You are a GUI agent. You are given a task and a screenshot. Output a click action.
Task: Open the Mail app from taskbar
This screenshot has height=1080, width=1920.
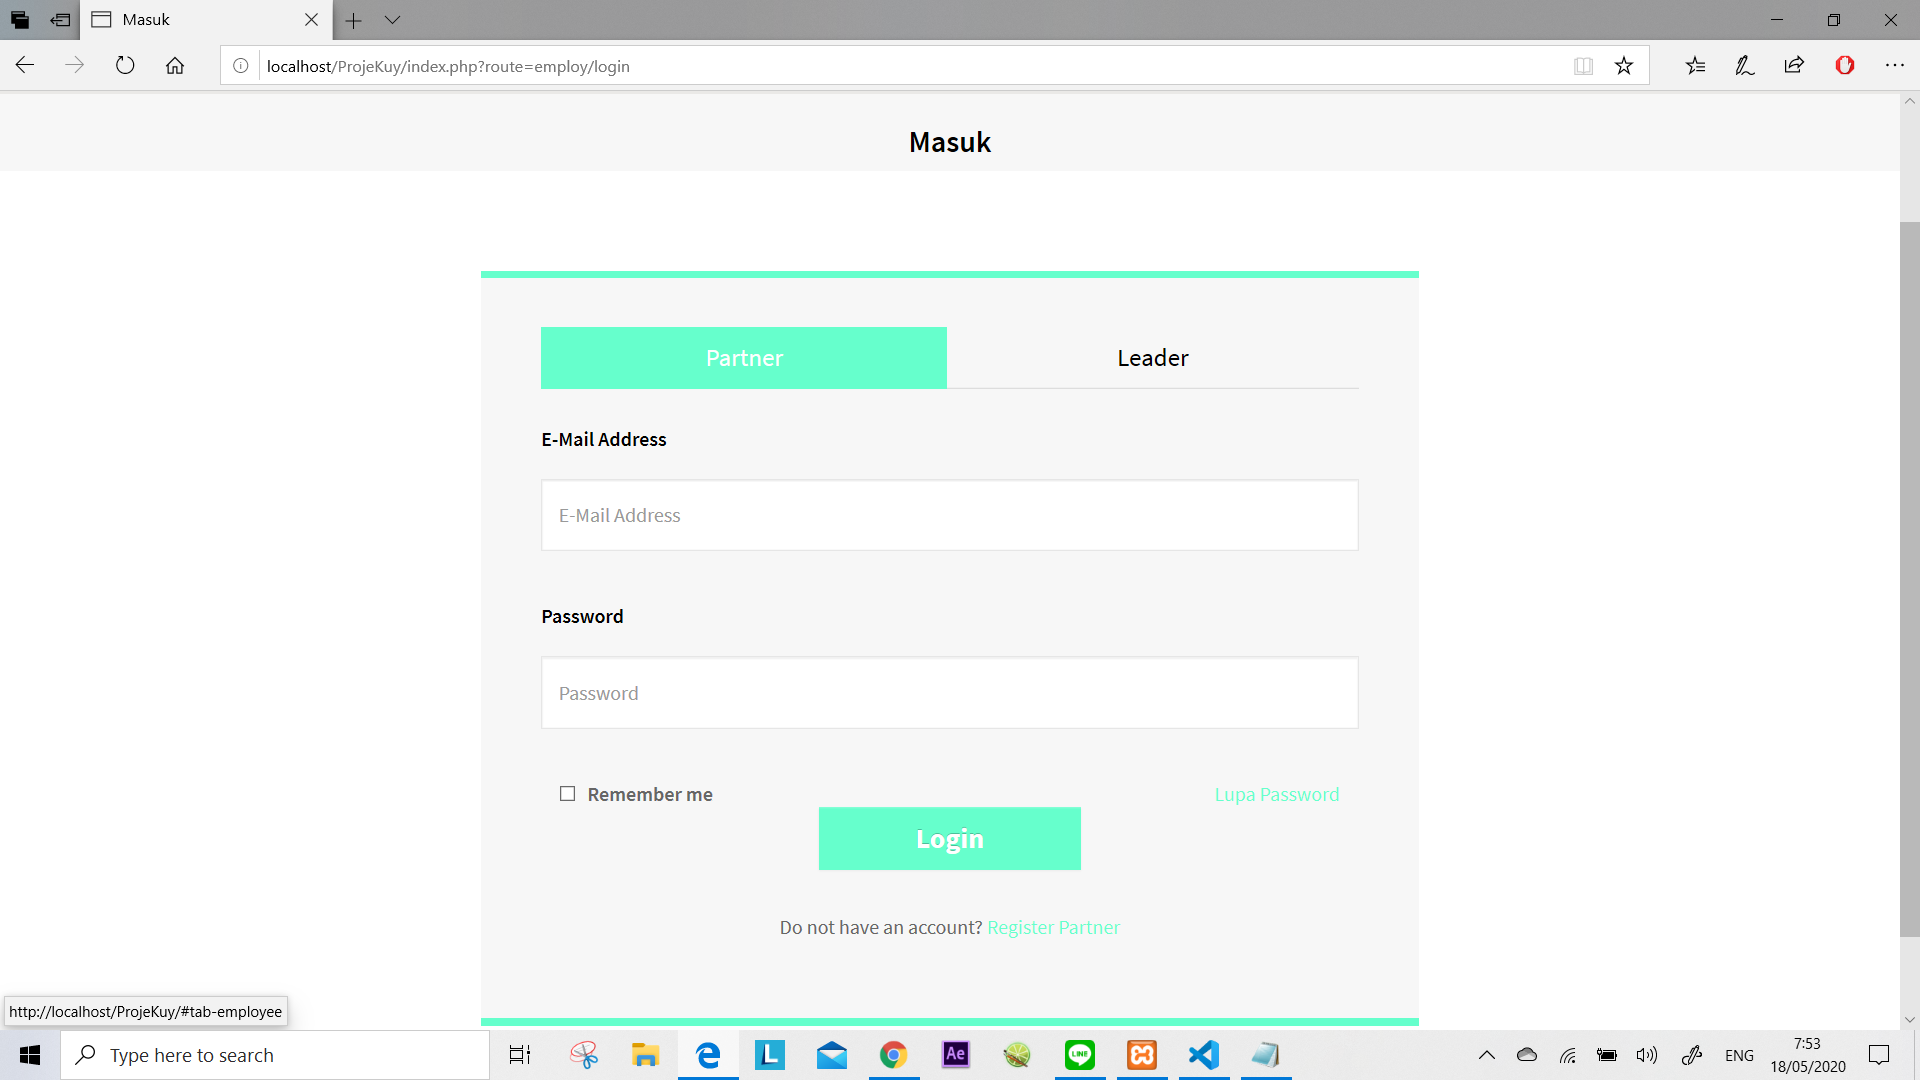point(831,1055)
